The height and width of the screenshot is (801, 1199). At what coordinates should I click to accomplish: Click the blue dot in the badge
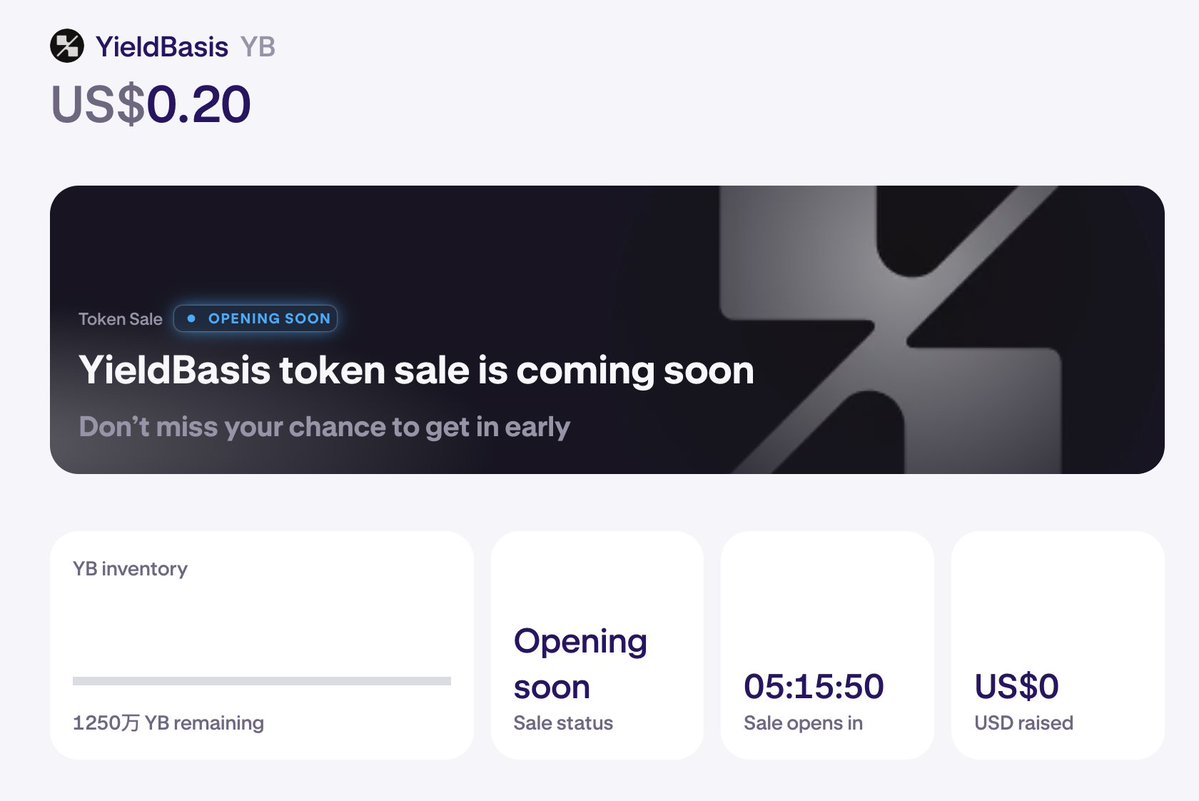pyautogui.click(x=191, y=319)
